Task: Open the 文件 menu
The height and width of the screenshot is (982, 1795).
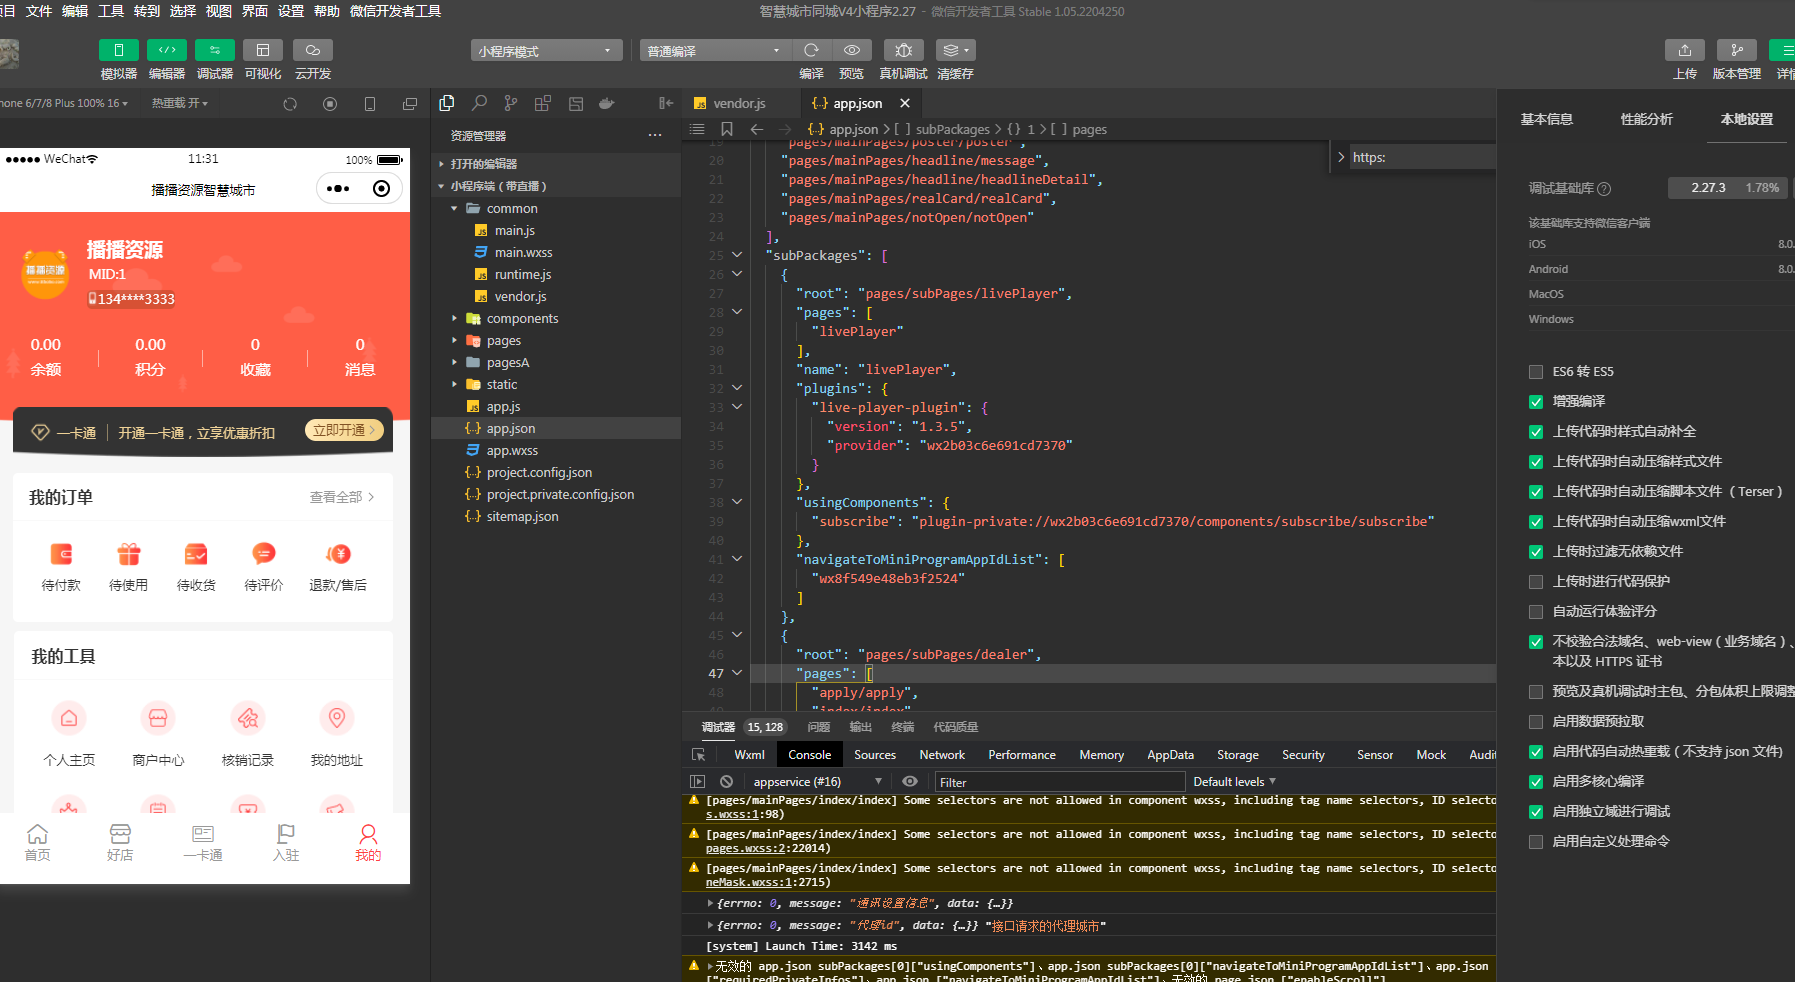Action: coord(39,11)
